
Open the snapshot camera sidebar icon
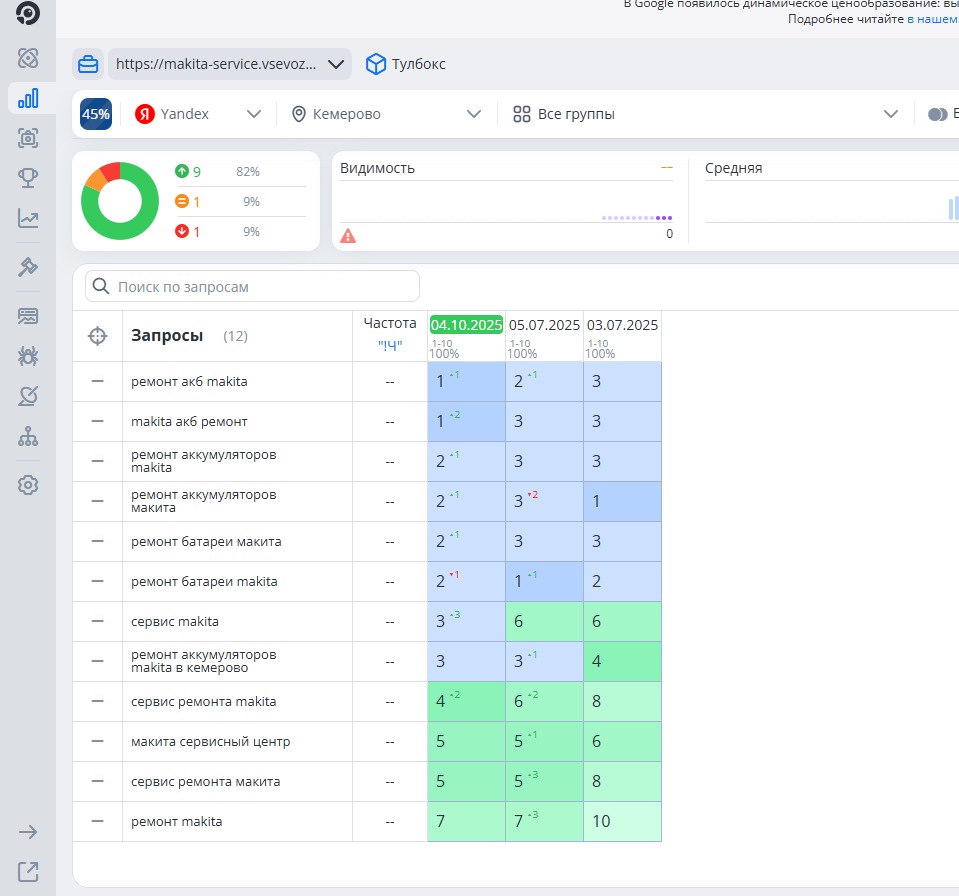(28, 138)
